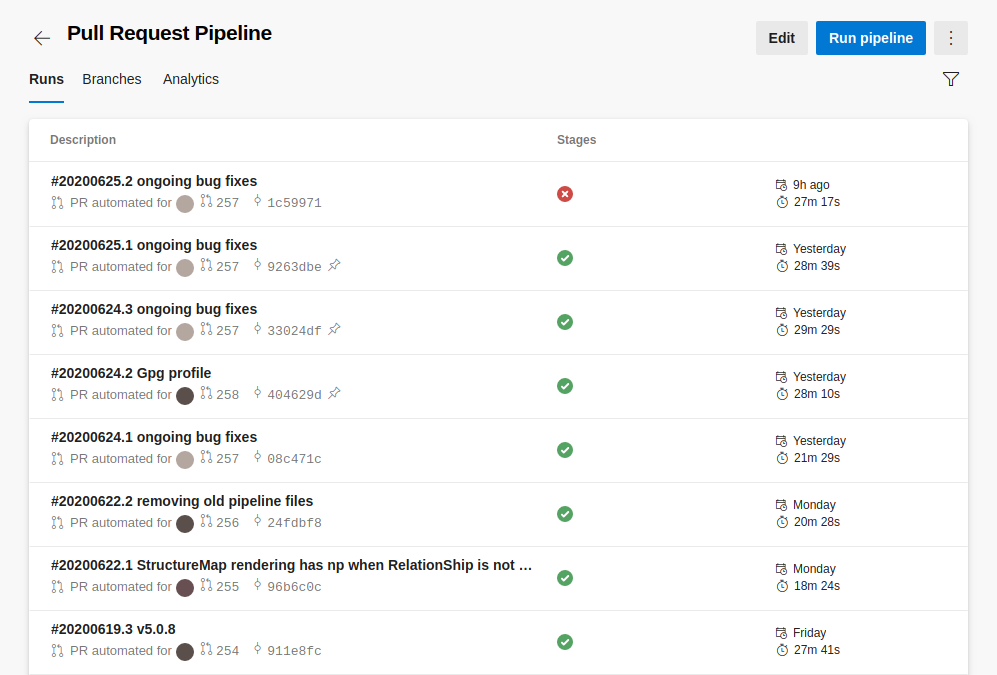
Task: Click the dark avatar in Gpg profile row
Action: 185,396
